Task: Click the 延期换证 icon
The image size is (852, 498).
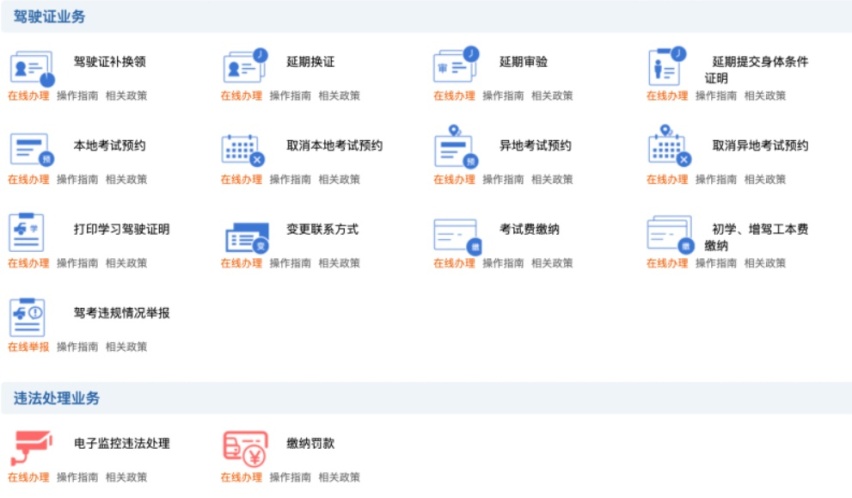Action: click(x=245, y=65)
